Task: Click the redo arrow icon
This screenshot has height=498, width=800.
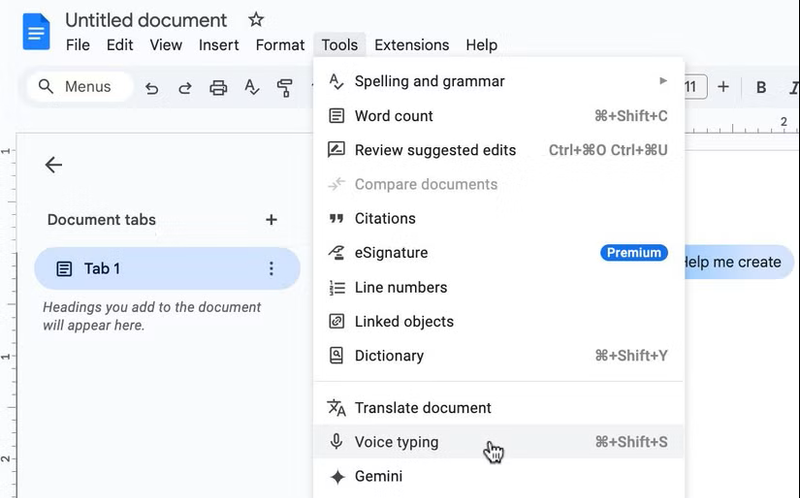Action: coord(185,88)
